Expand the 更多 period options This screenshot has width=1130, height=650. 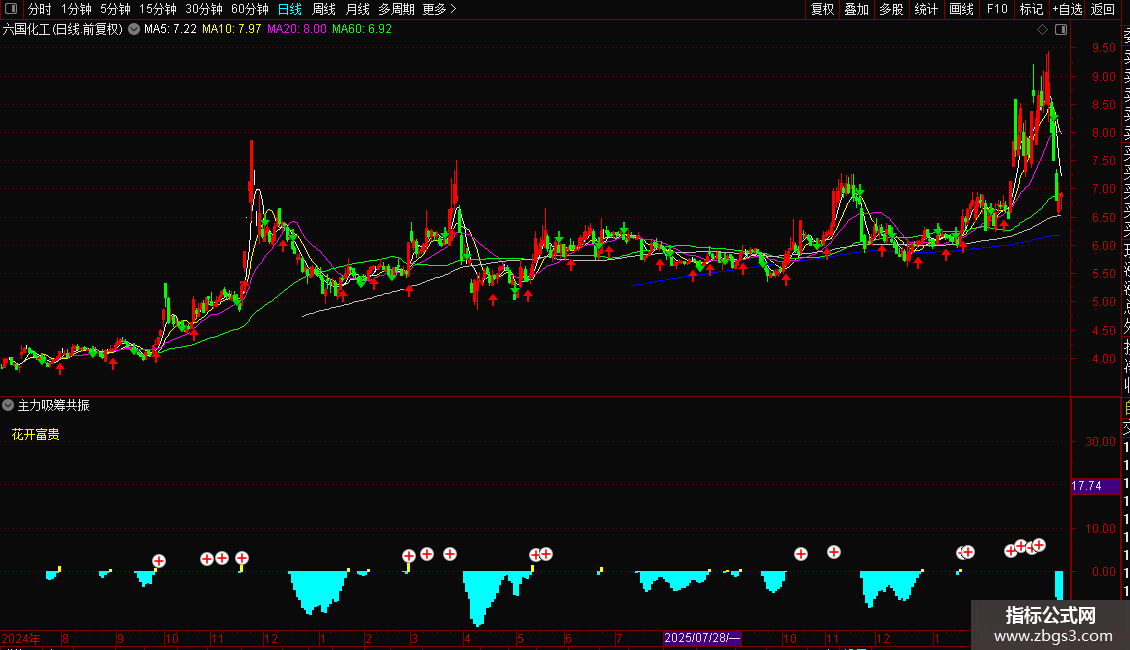(440, 9)
